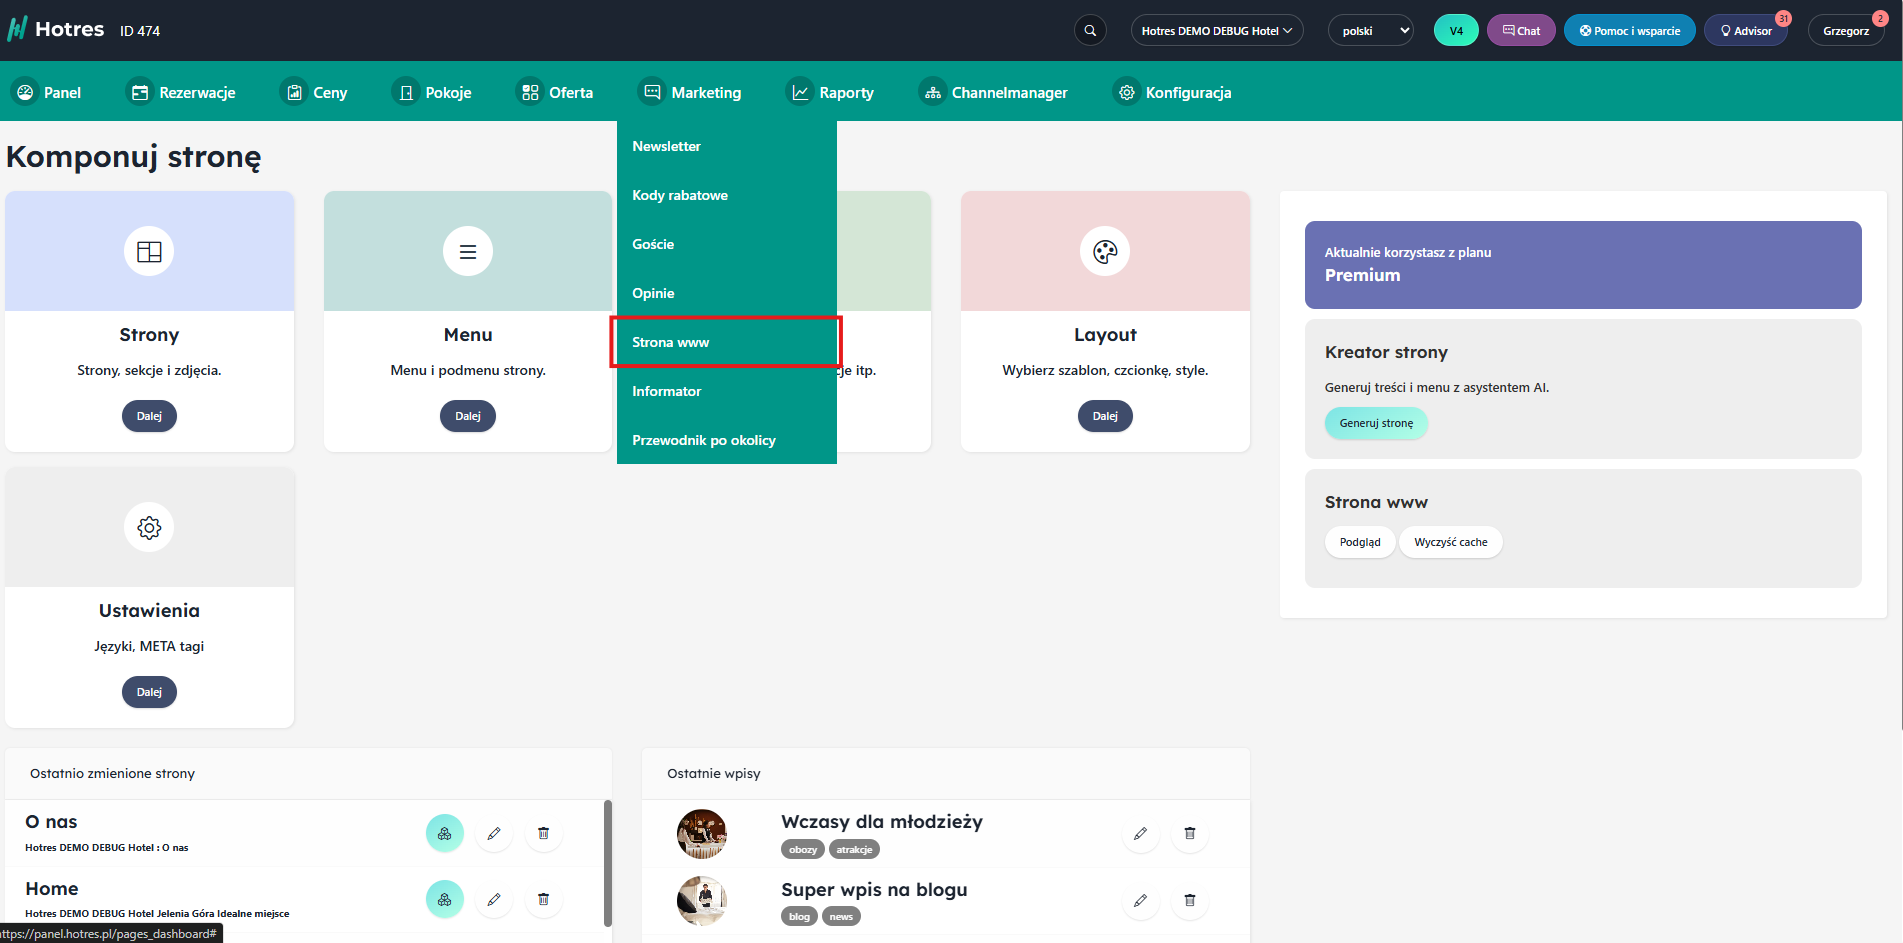Edit the Wczasy dla młodzieży post
Screen dimensions: 1903x943
pos(1140,833)
